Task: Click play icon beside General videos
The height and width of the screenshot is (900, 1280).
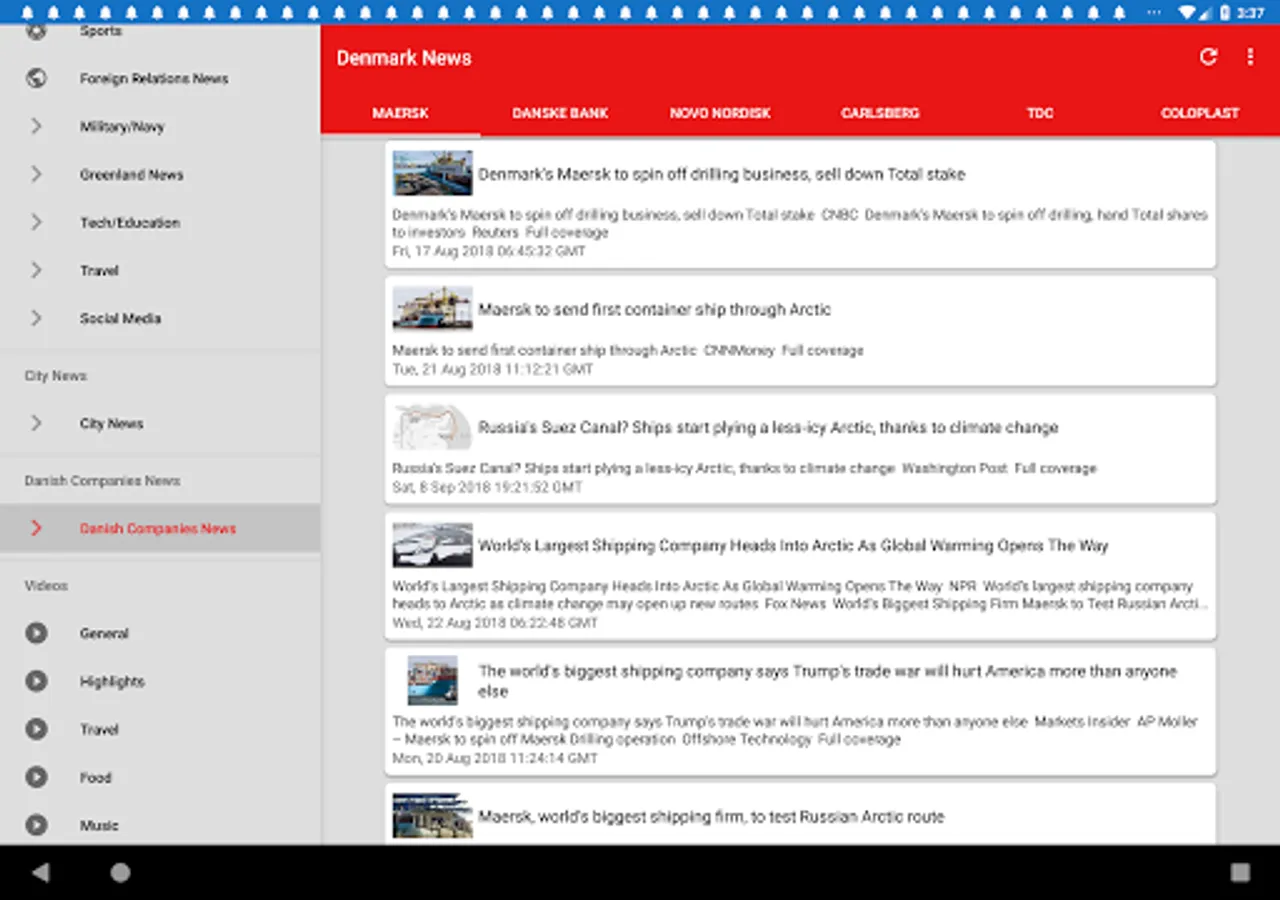Action: pos(36,633)
